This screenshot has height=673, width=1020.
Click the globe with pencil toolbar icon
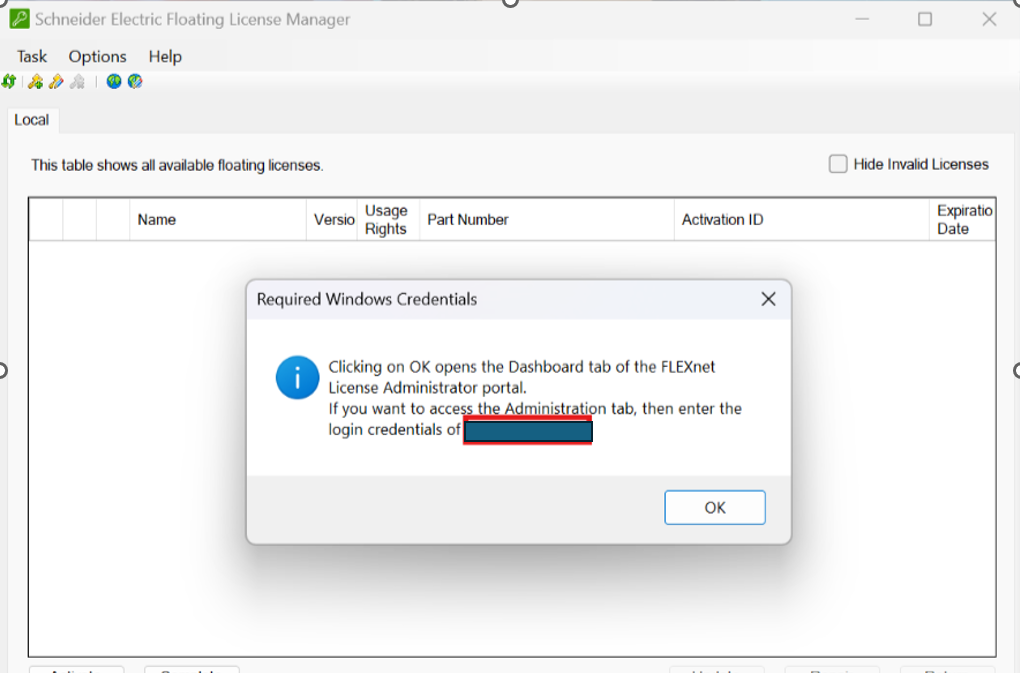[x=135, y=81]
